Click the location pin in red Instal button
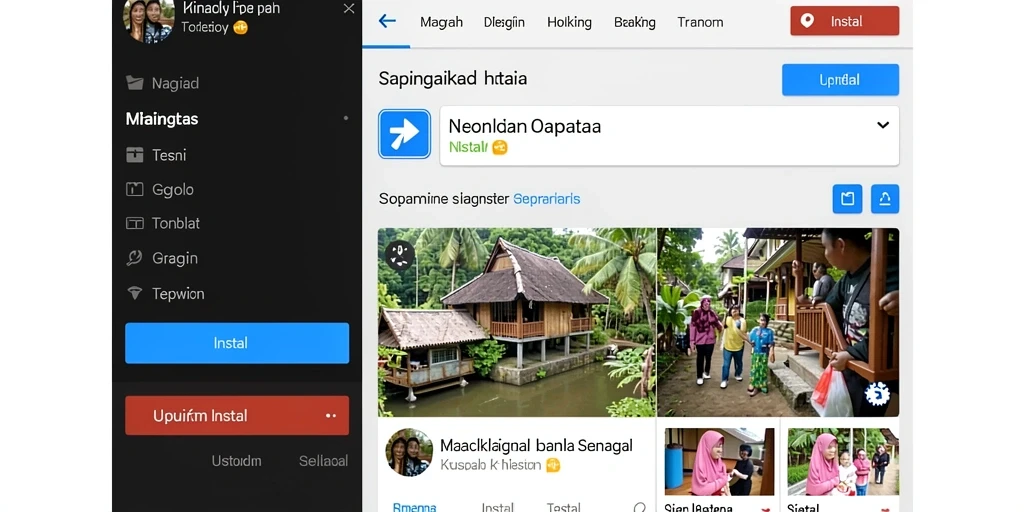The width and height of the screenshot is (1024, 512). (x=807, y=21)
